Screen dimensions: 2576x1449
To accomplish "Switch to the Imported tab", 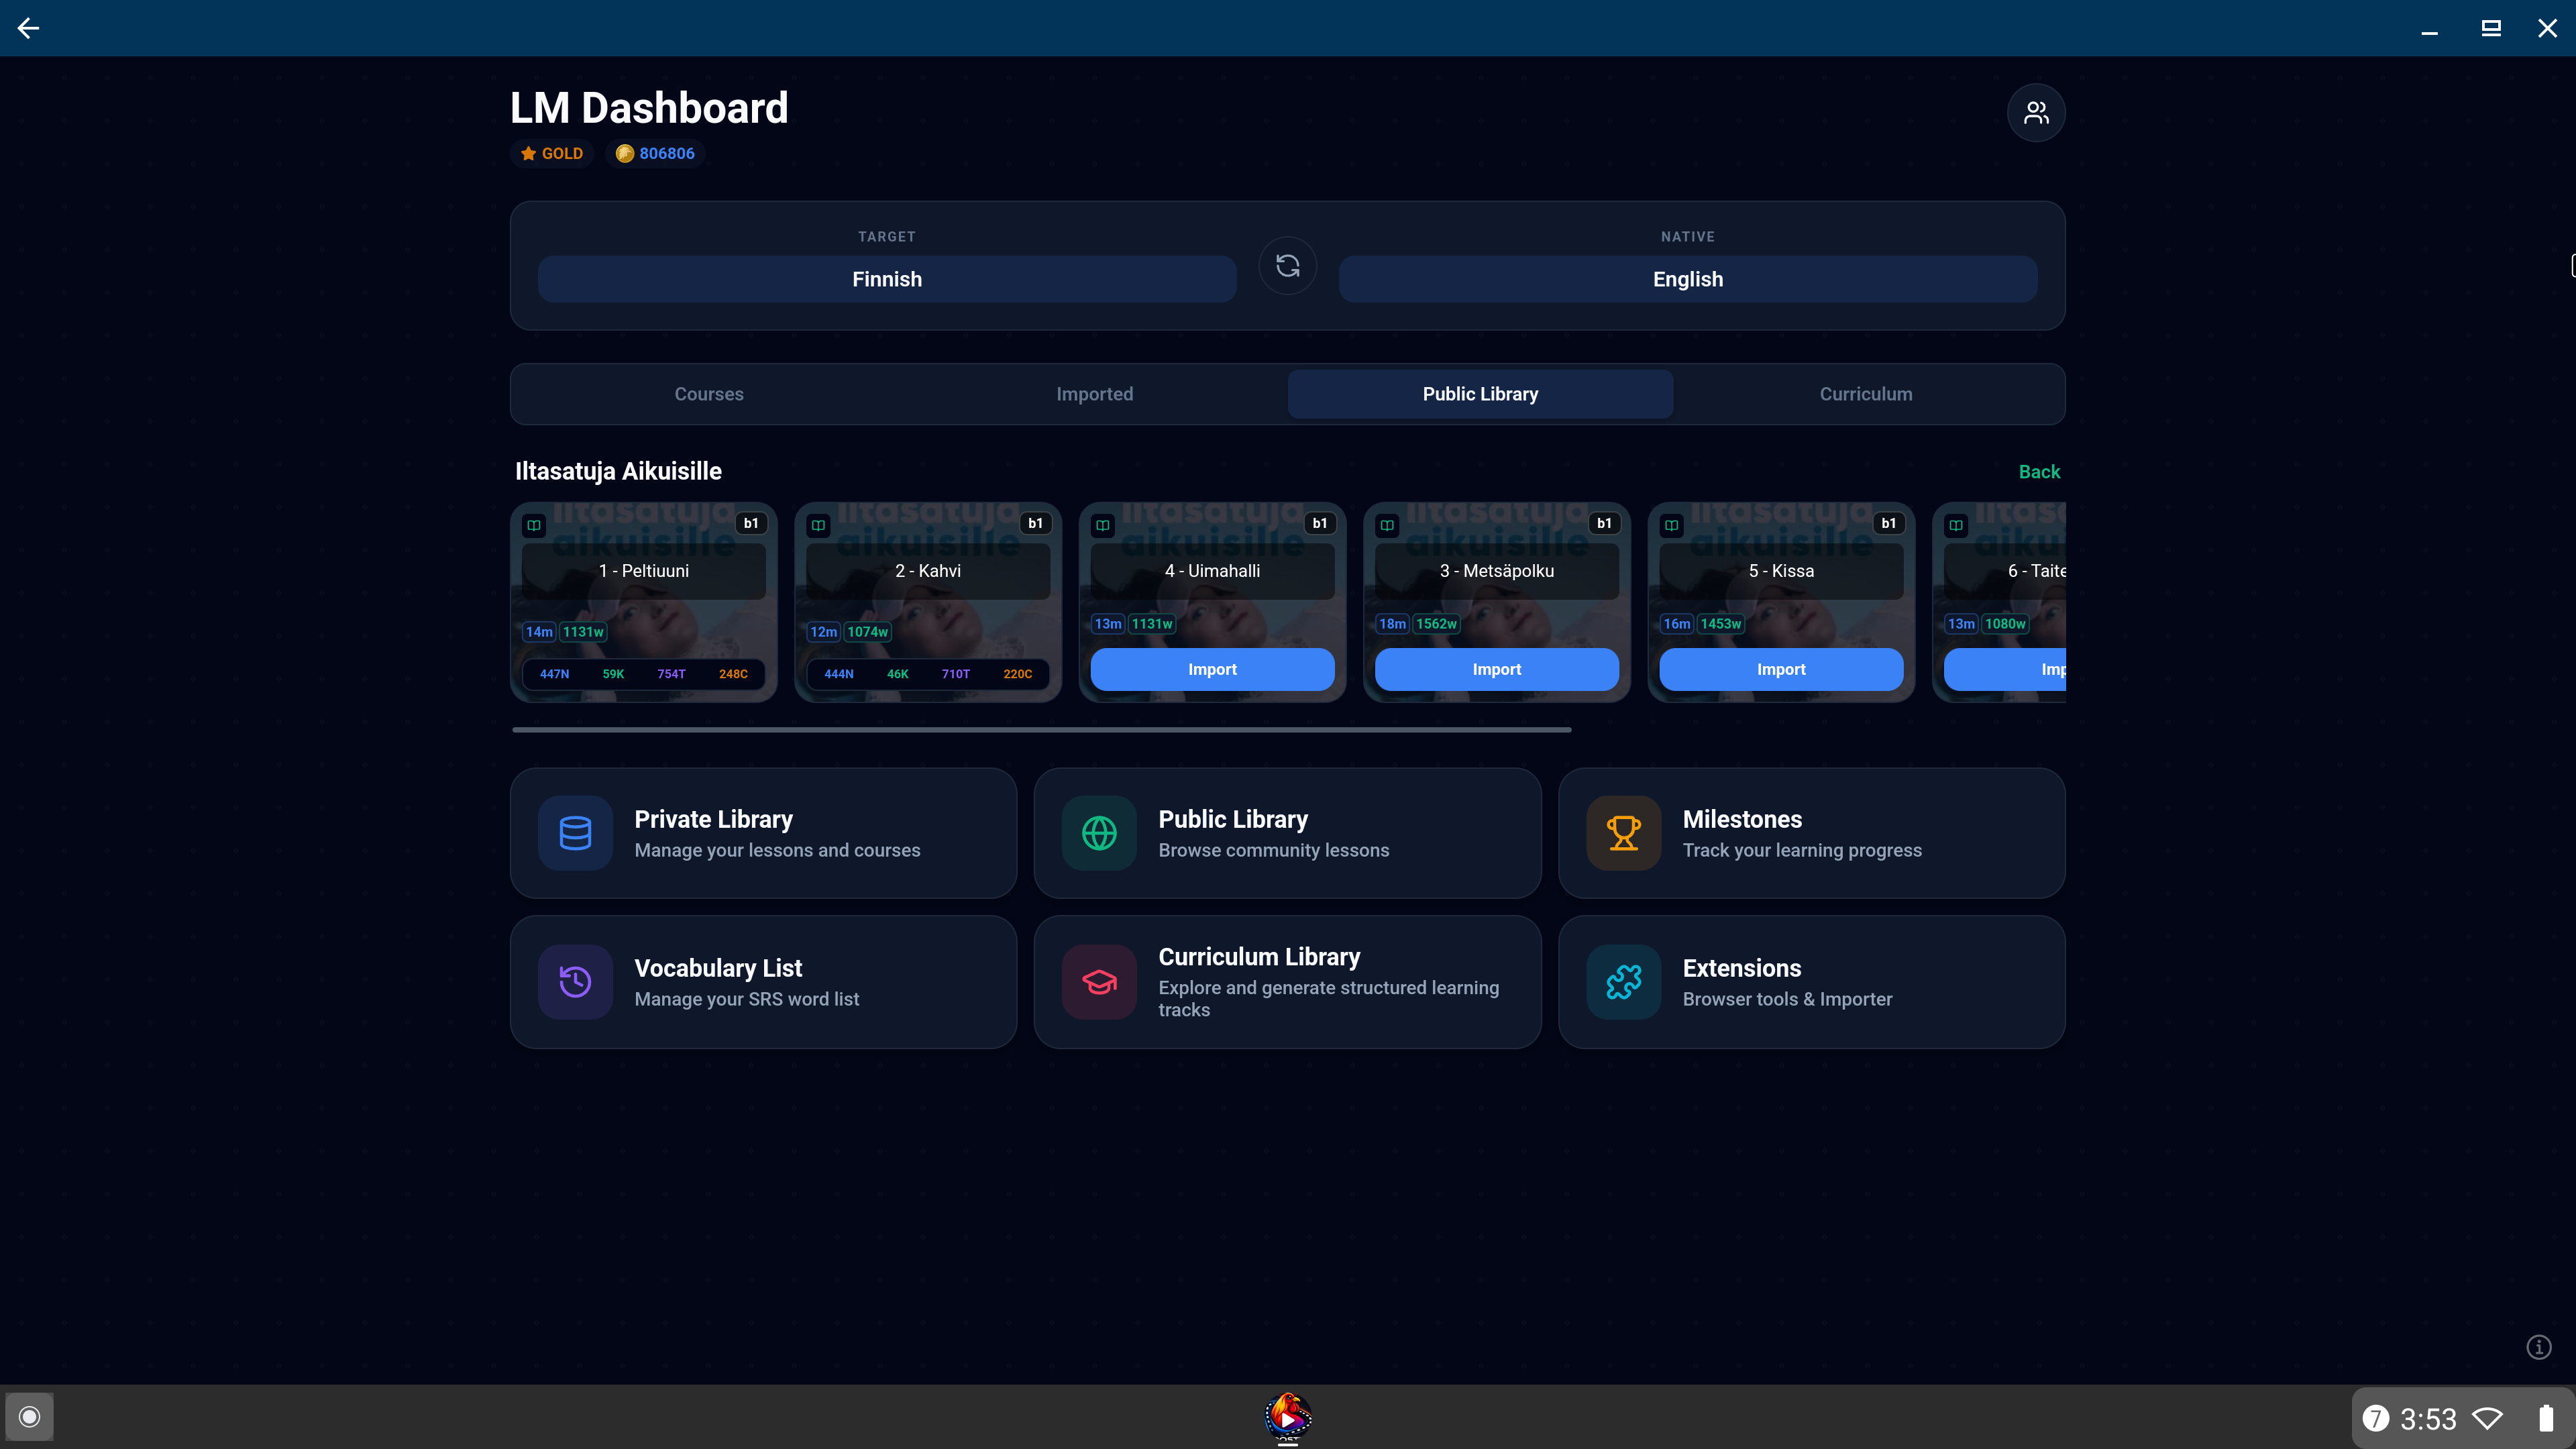I will click(1094, 394).
